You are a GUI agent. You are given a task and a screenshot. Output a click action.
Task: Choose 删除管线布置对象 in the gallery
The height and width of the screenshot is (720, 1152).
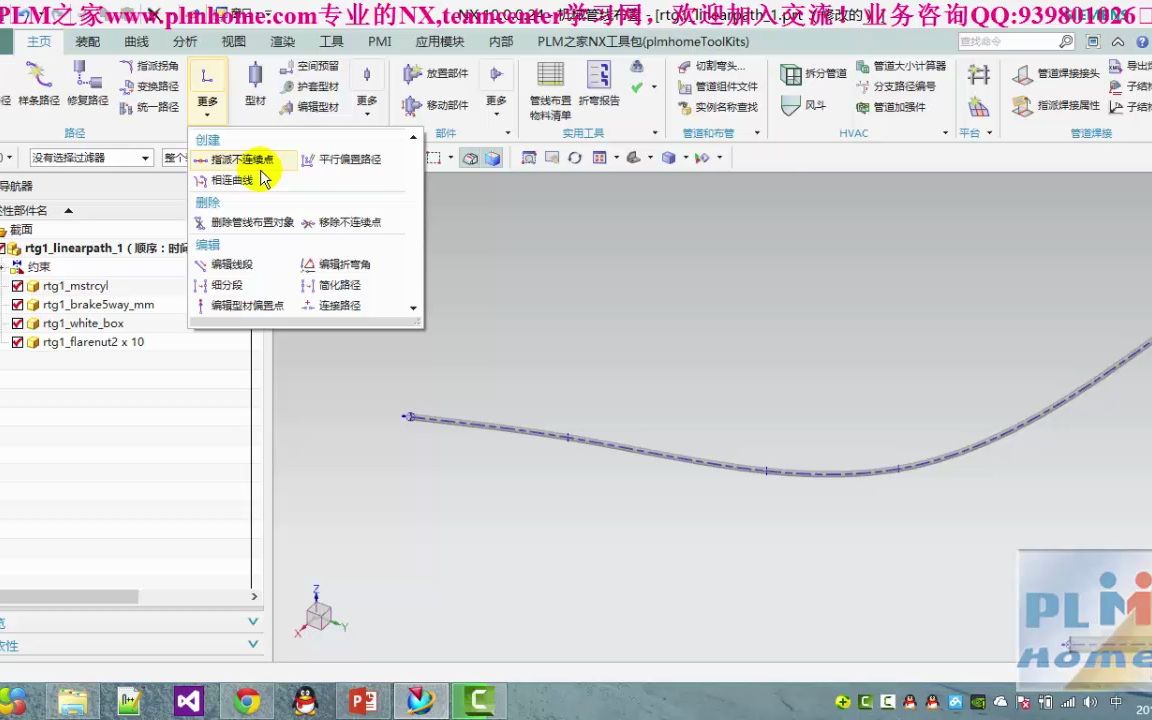click(245, 223)
